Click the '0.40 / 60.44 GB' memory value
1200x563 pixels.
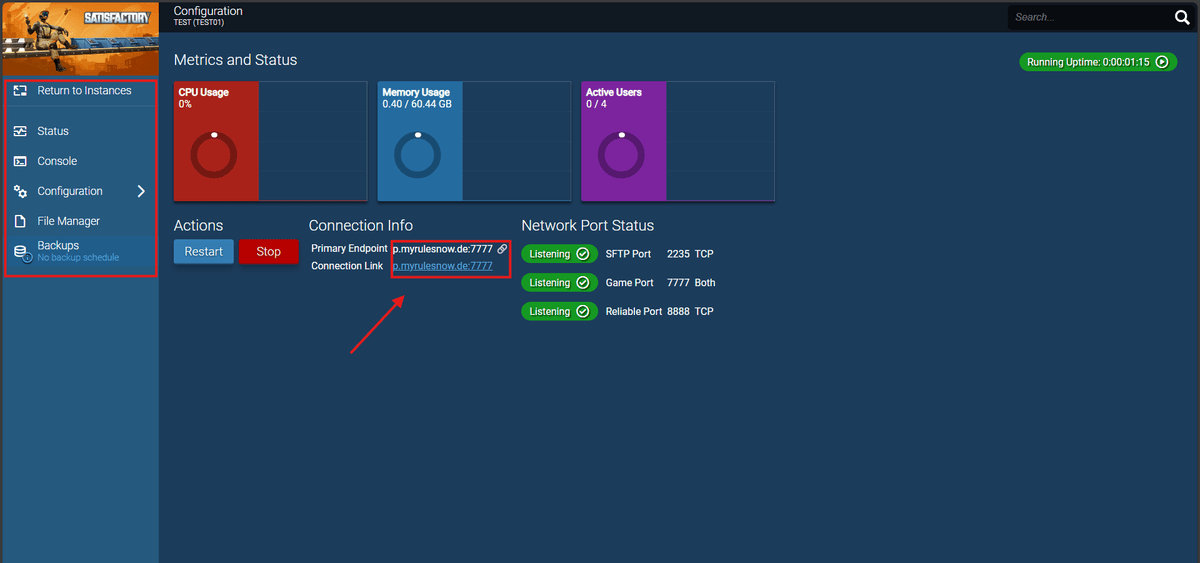pos(417,104)
